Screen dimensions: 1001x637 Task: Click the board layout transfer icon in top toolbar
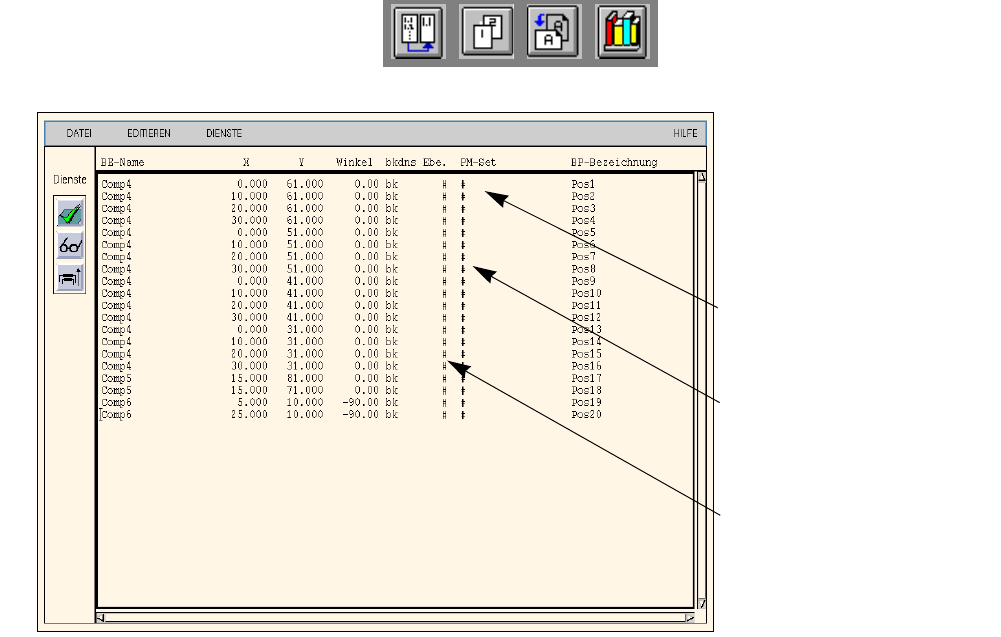click(x=419, y=32)
